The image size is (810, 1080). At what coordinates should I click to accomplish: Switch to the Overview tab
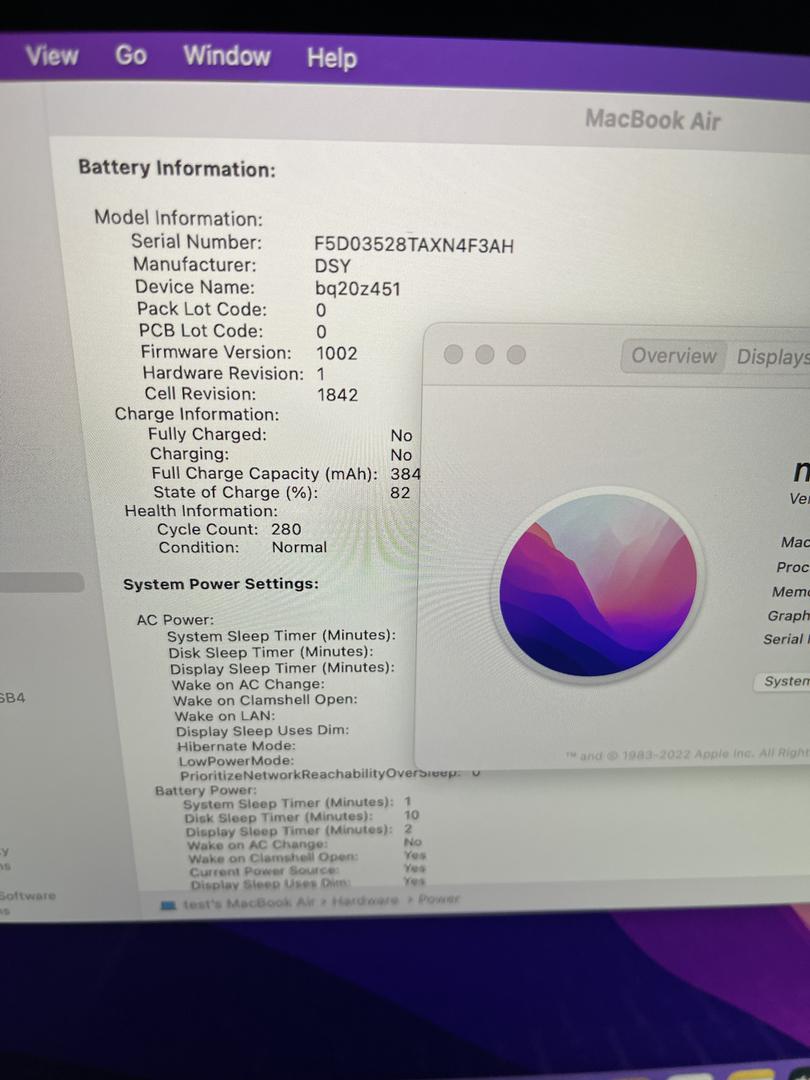[674, 356]
